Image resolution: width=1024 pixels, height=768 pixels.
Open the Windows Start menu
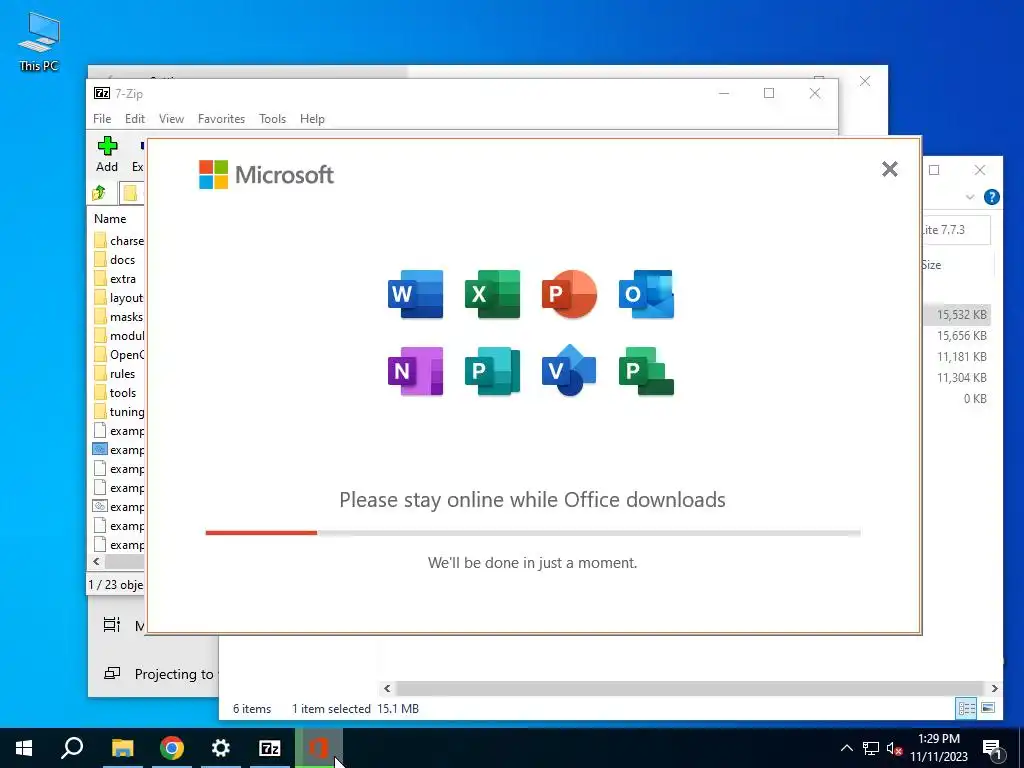[24, 748]
